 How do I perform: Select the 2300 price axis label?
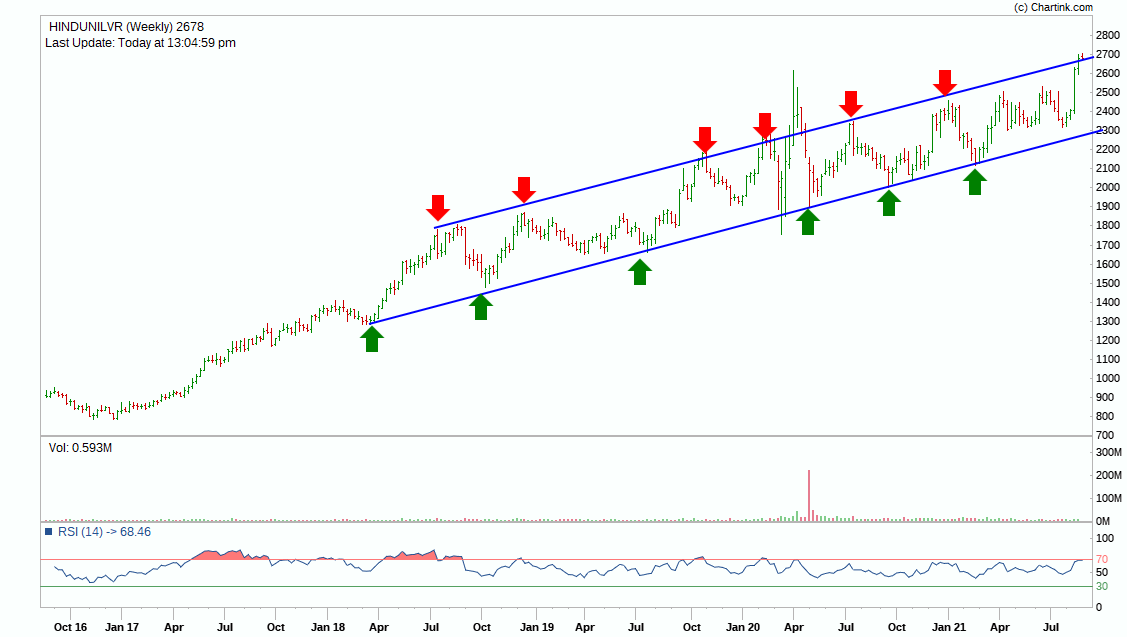click(1108, 130)
